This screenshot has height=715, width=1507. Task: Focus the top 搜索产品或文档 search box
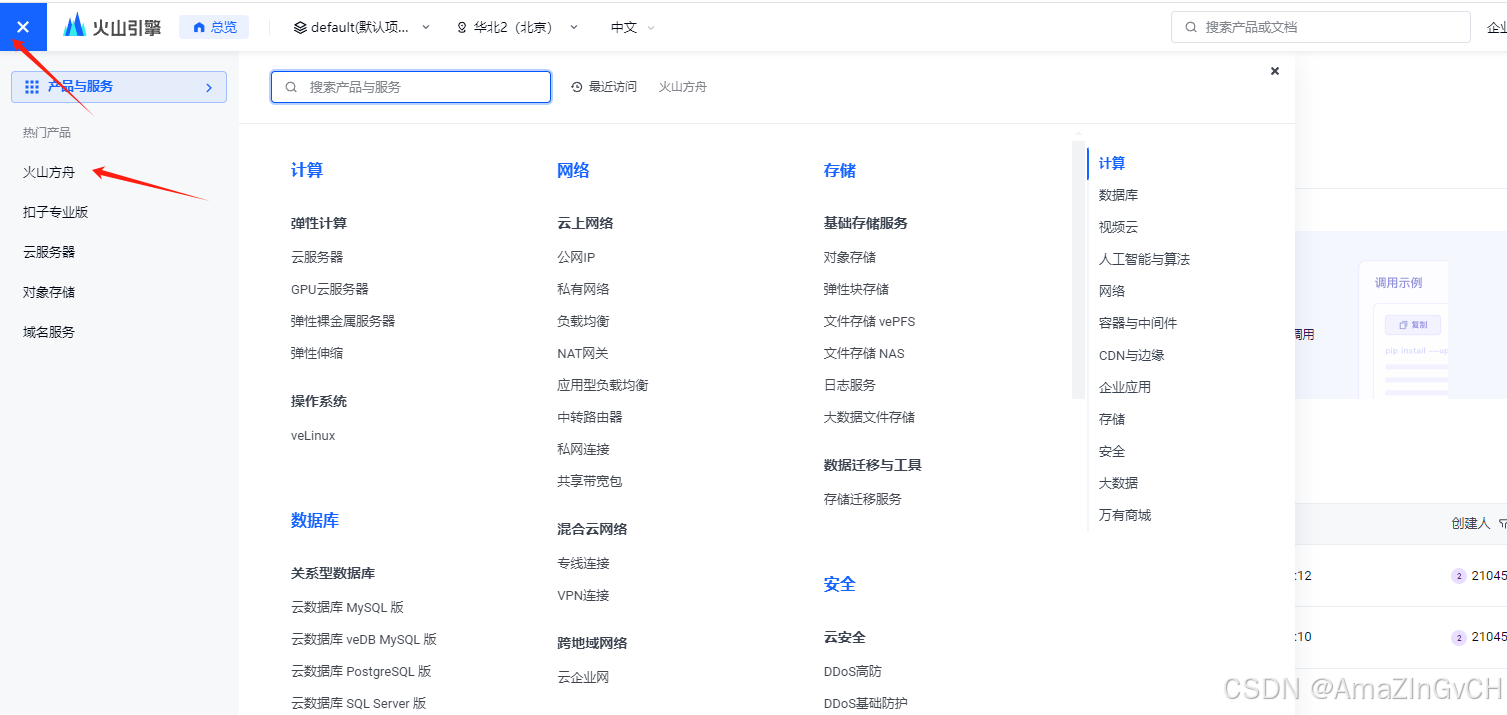pyautogui.click(x=1320, y=27)
